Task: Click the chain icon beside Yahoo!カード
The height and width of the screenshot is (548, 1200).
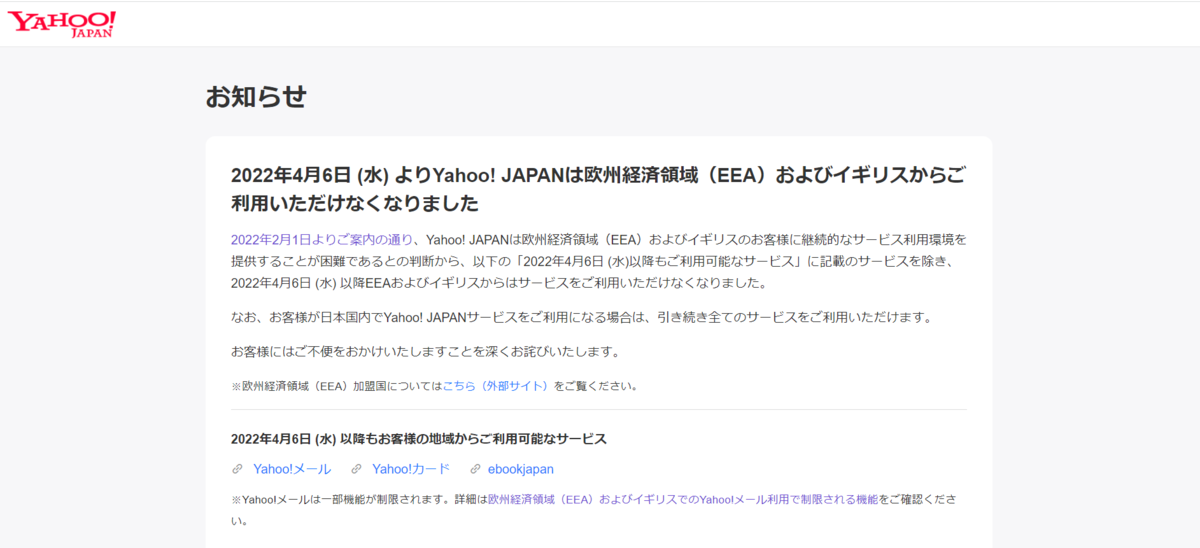Action: tap(356, 469)
